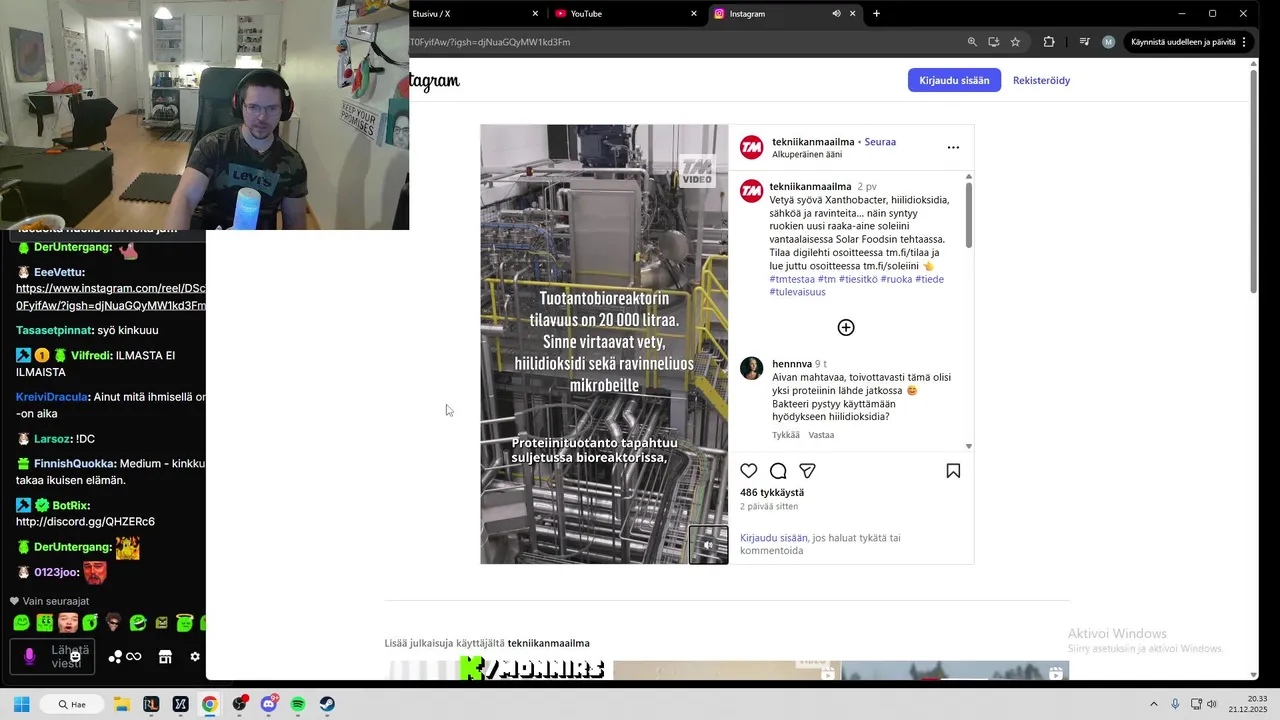Click the comments section scrollbar

tap(968, 215)
